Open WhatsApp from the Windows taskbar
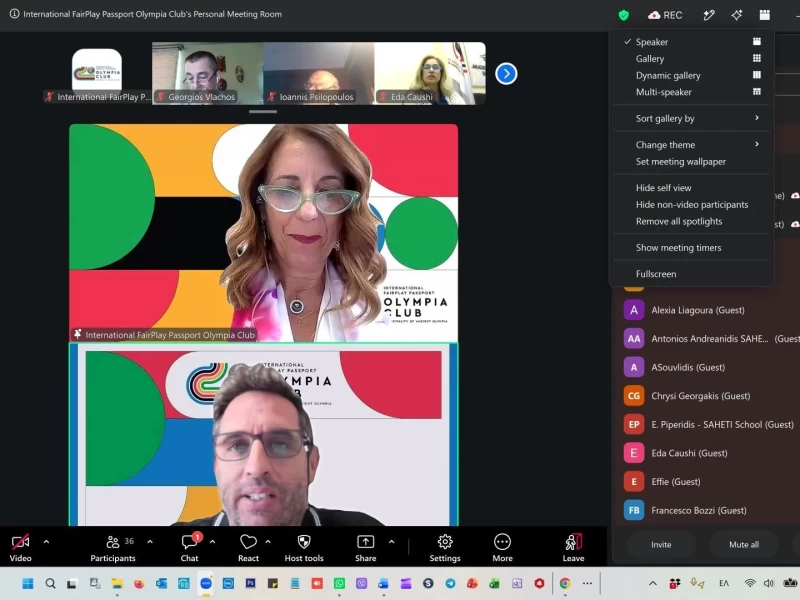Screen dimensions: 800x600 click(339, 583)
